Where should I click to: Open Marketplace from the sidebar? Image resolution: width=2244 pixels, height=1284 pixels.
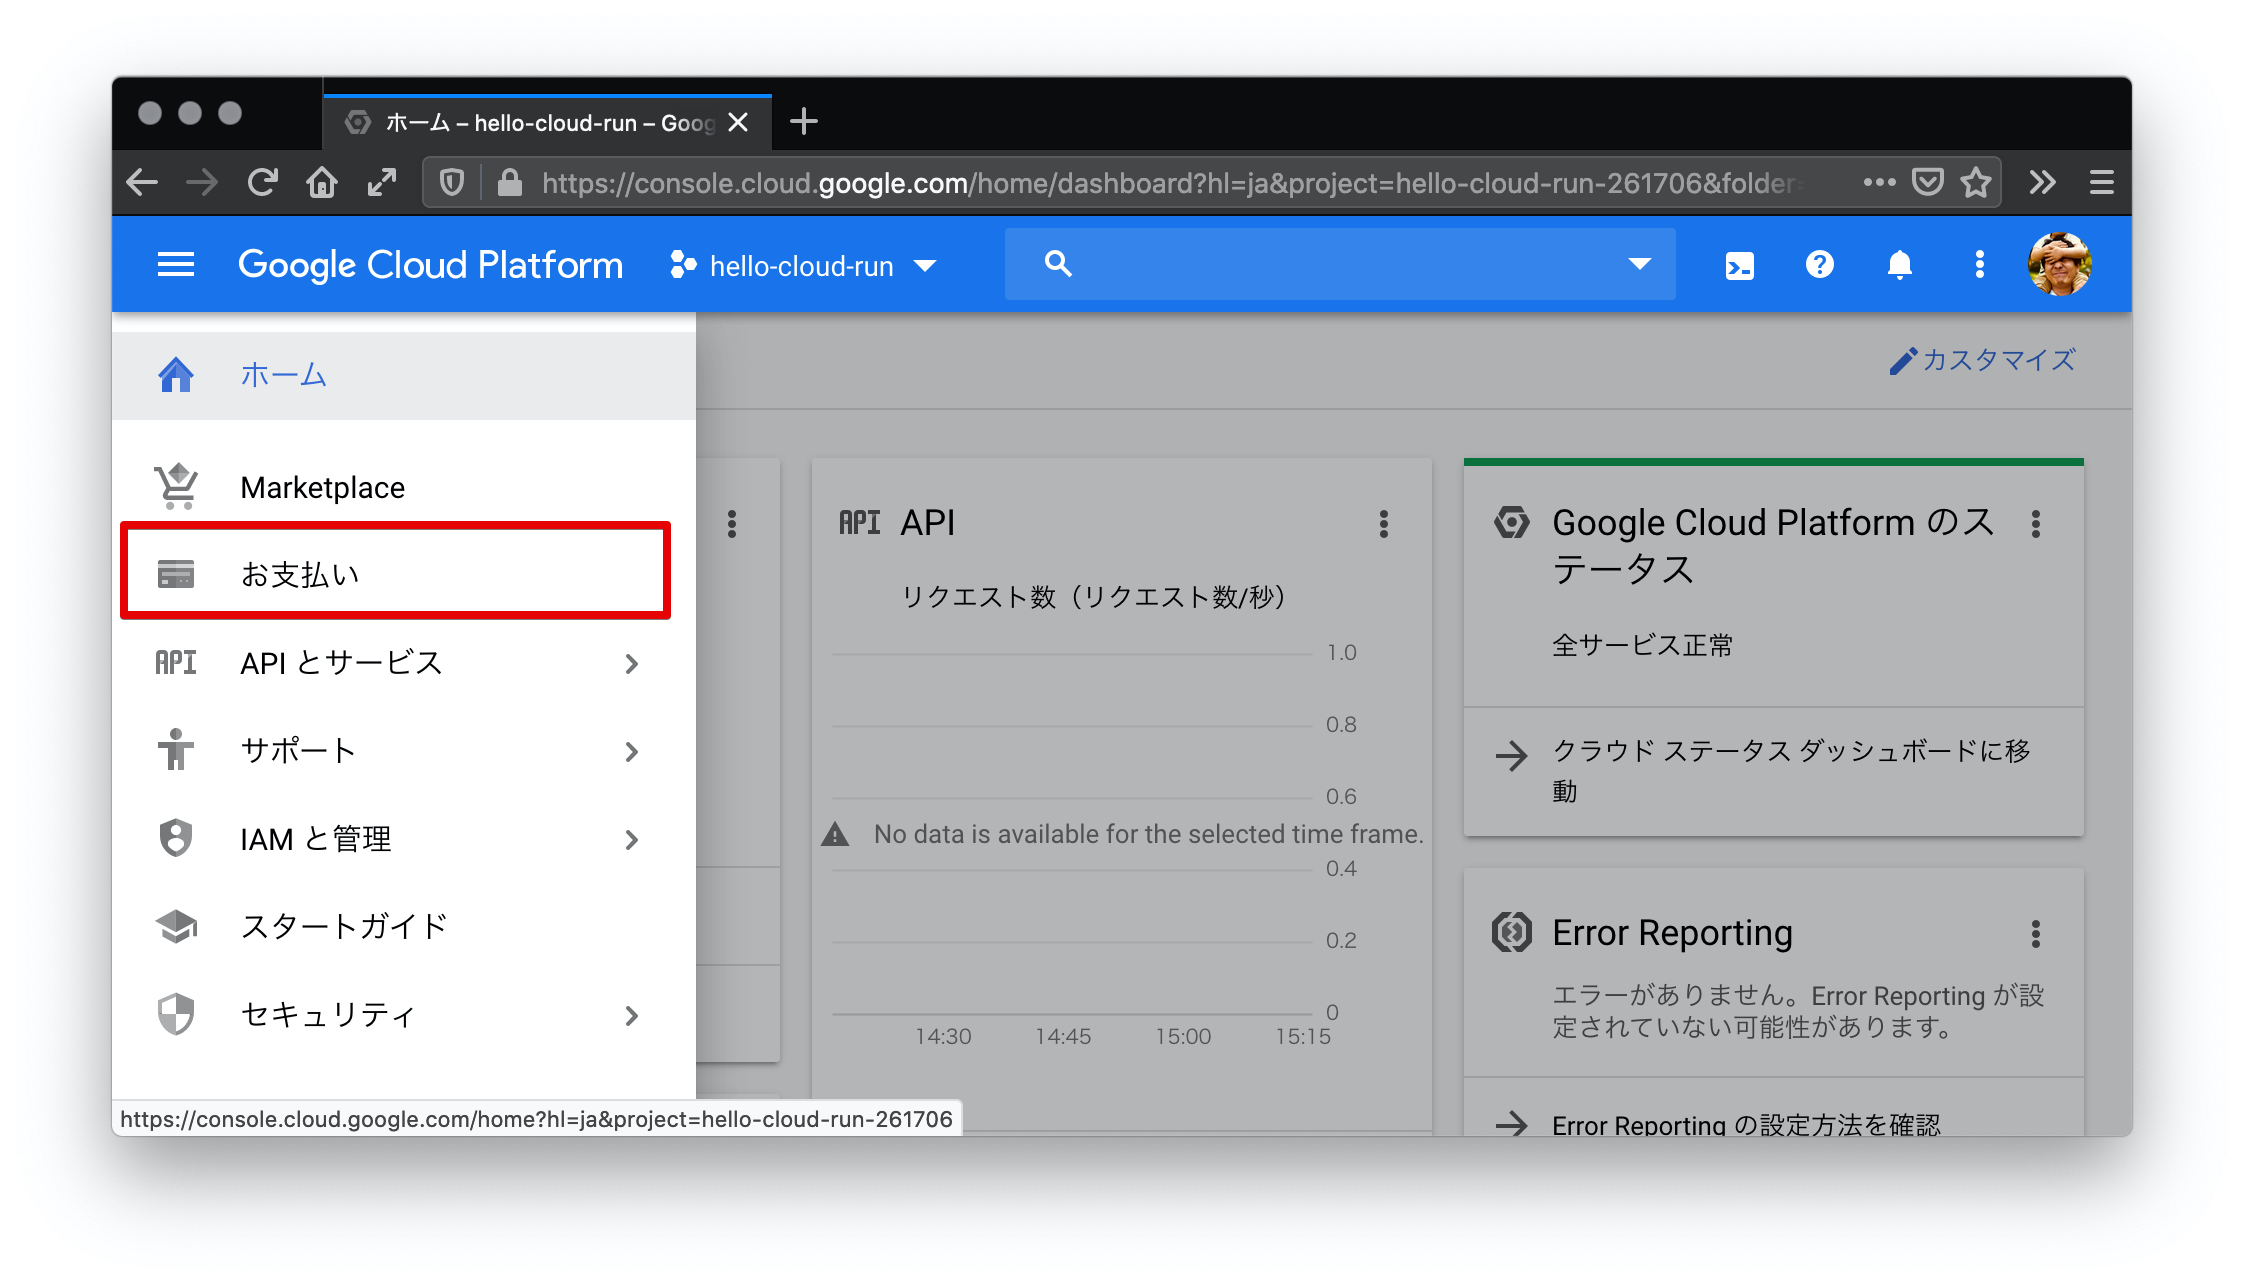(x=404, y=487)
